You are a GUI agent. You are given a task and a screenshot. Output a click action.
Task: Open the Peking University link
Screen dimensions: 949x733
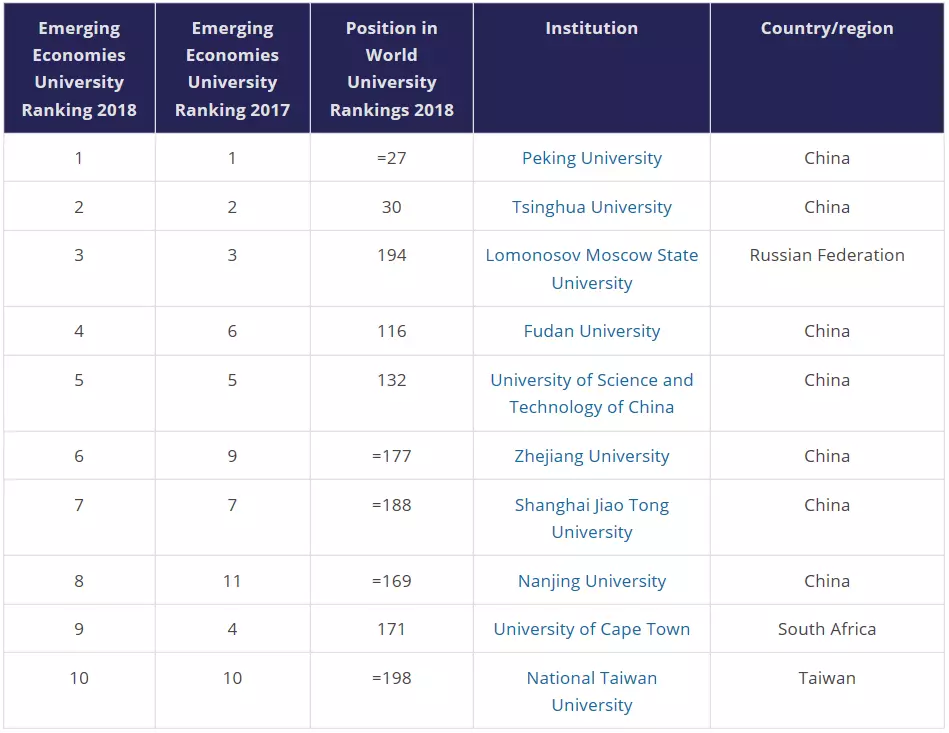point(591,158)
